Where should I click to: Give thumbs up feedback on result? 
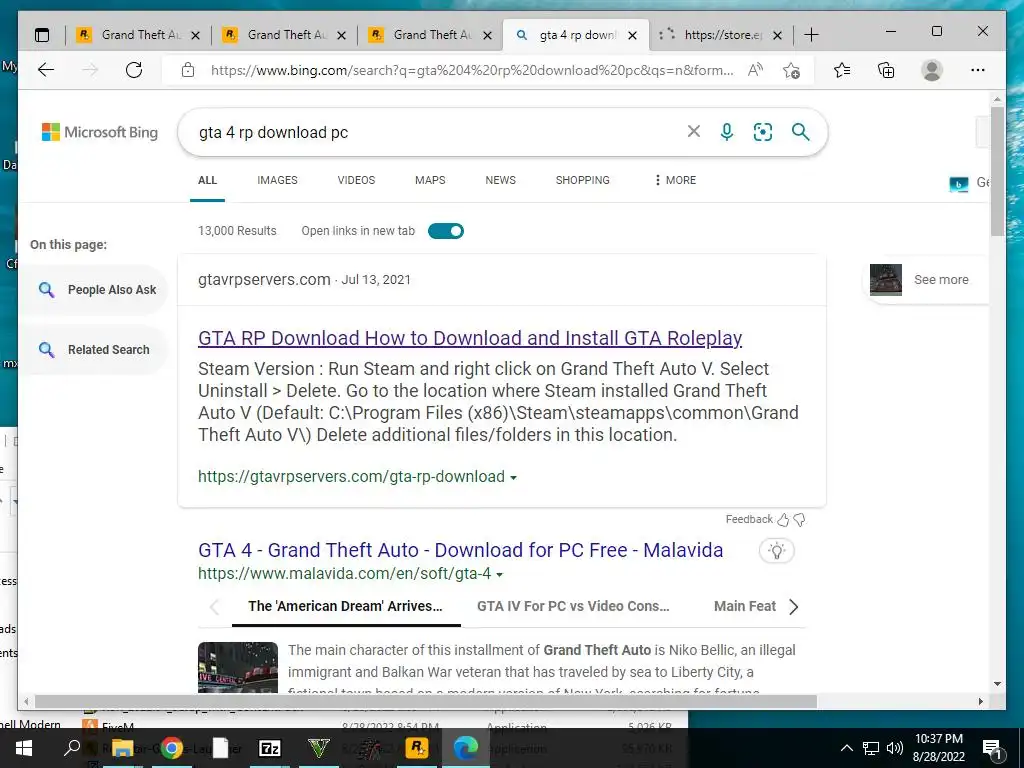click(783, 520)
